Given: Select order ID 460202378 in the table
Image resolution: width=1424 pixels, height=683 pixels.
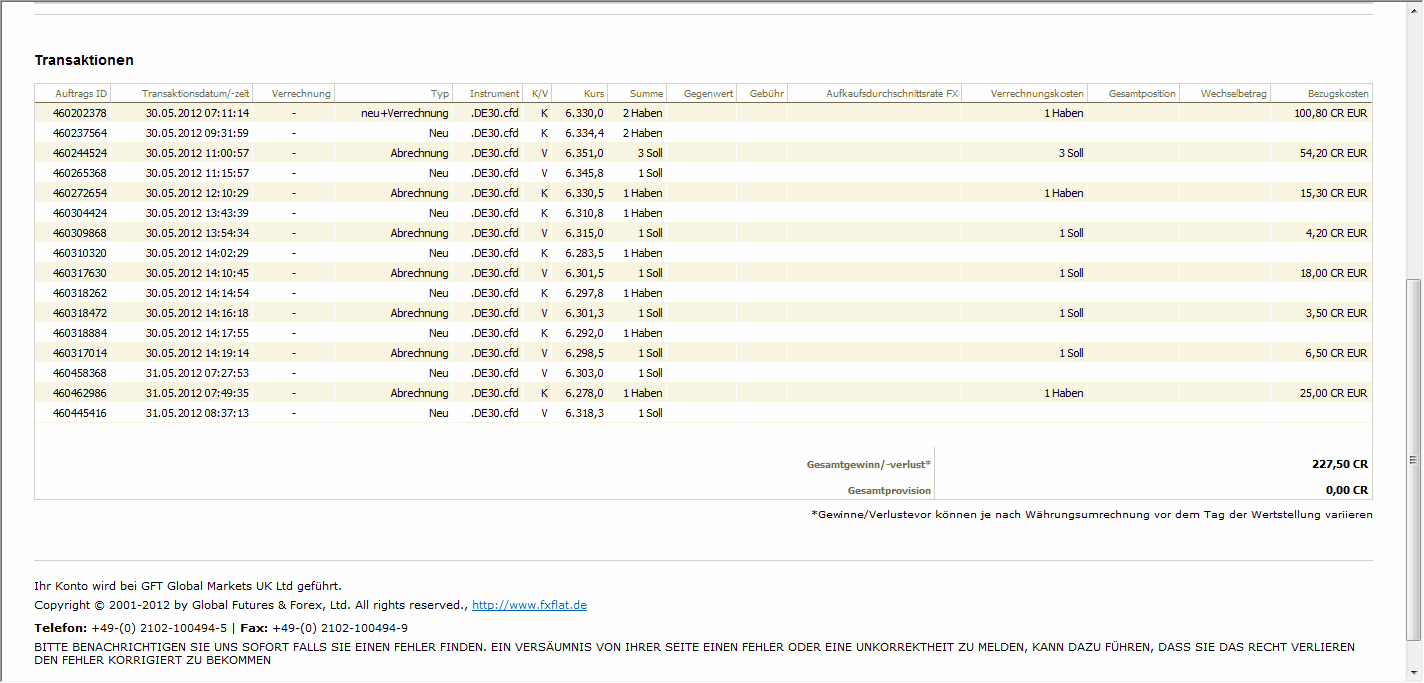Looking at the screenshot, I should [x=80, y=113].
